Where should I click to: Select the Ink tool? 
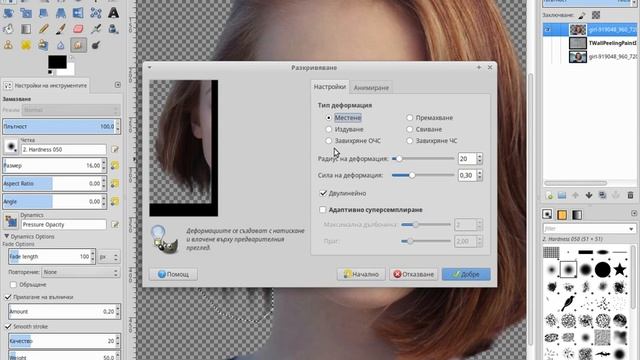pyautogui.click(x=113, y=29)
